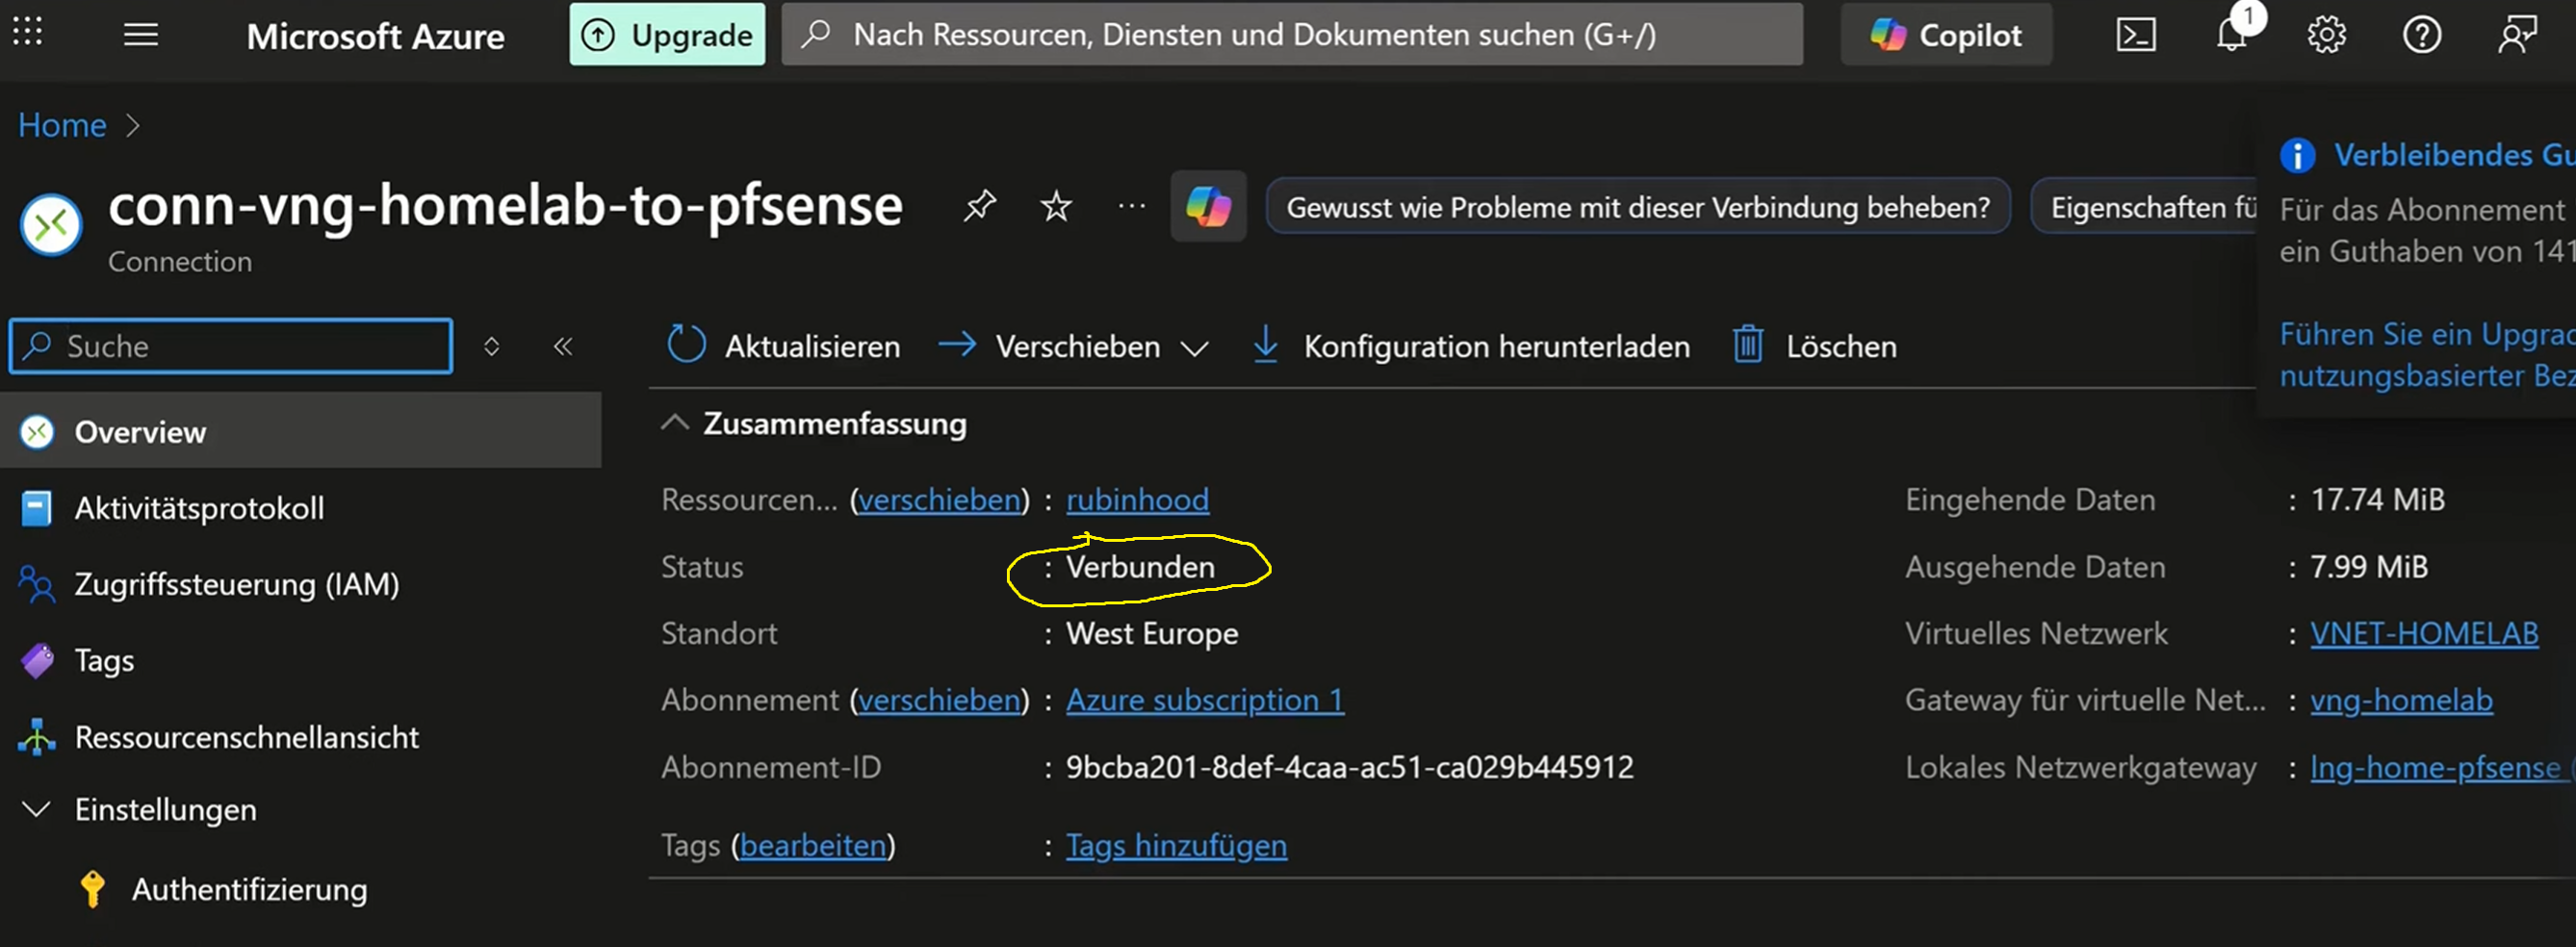The height and width of the screenshot is (947, 2576).
Task: Collapse the Einstellungen menu group
Action: coord(37,809)
